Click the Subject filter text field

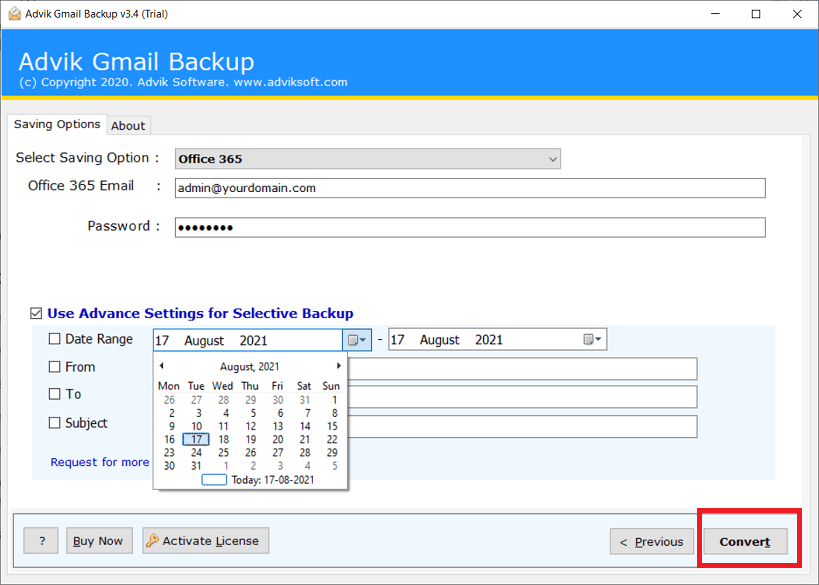coord(522,427)
